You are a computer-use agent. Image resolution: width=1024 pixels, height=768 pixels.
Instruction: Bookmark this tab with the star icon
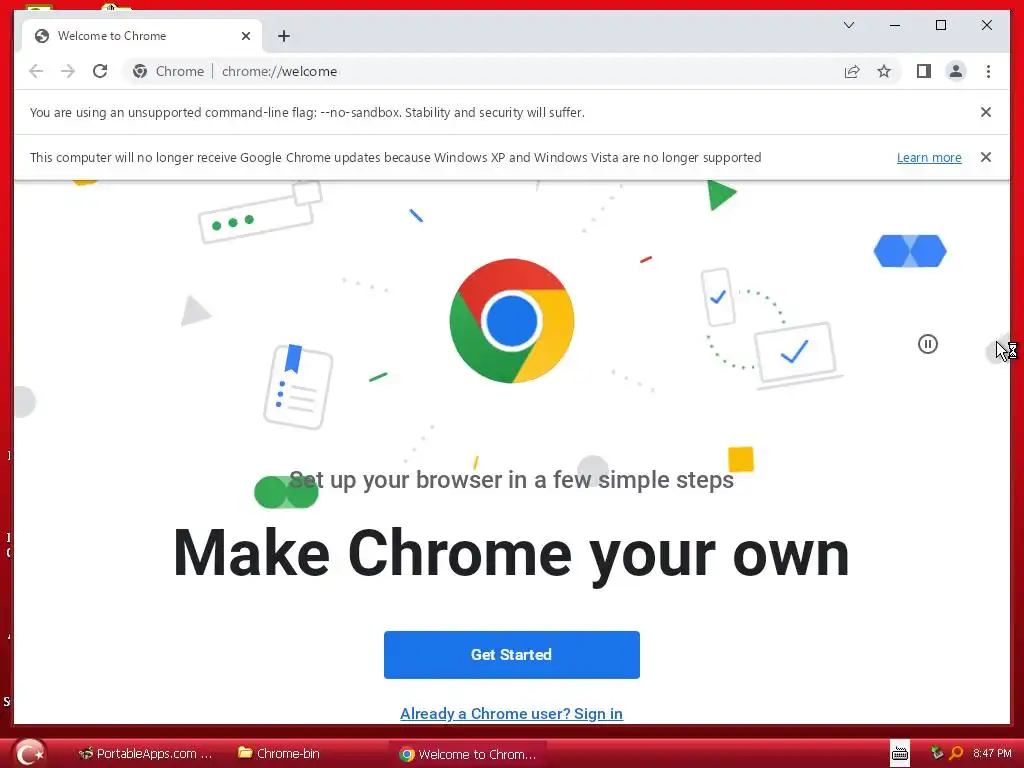click(884, 71)
